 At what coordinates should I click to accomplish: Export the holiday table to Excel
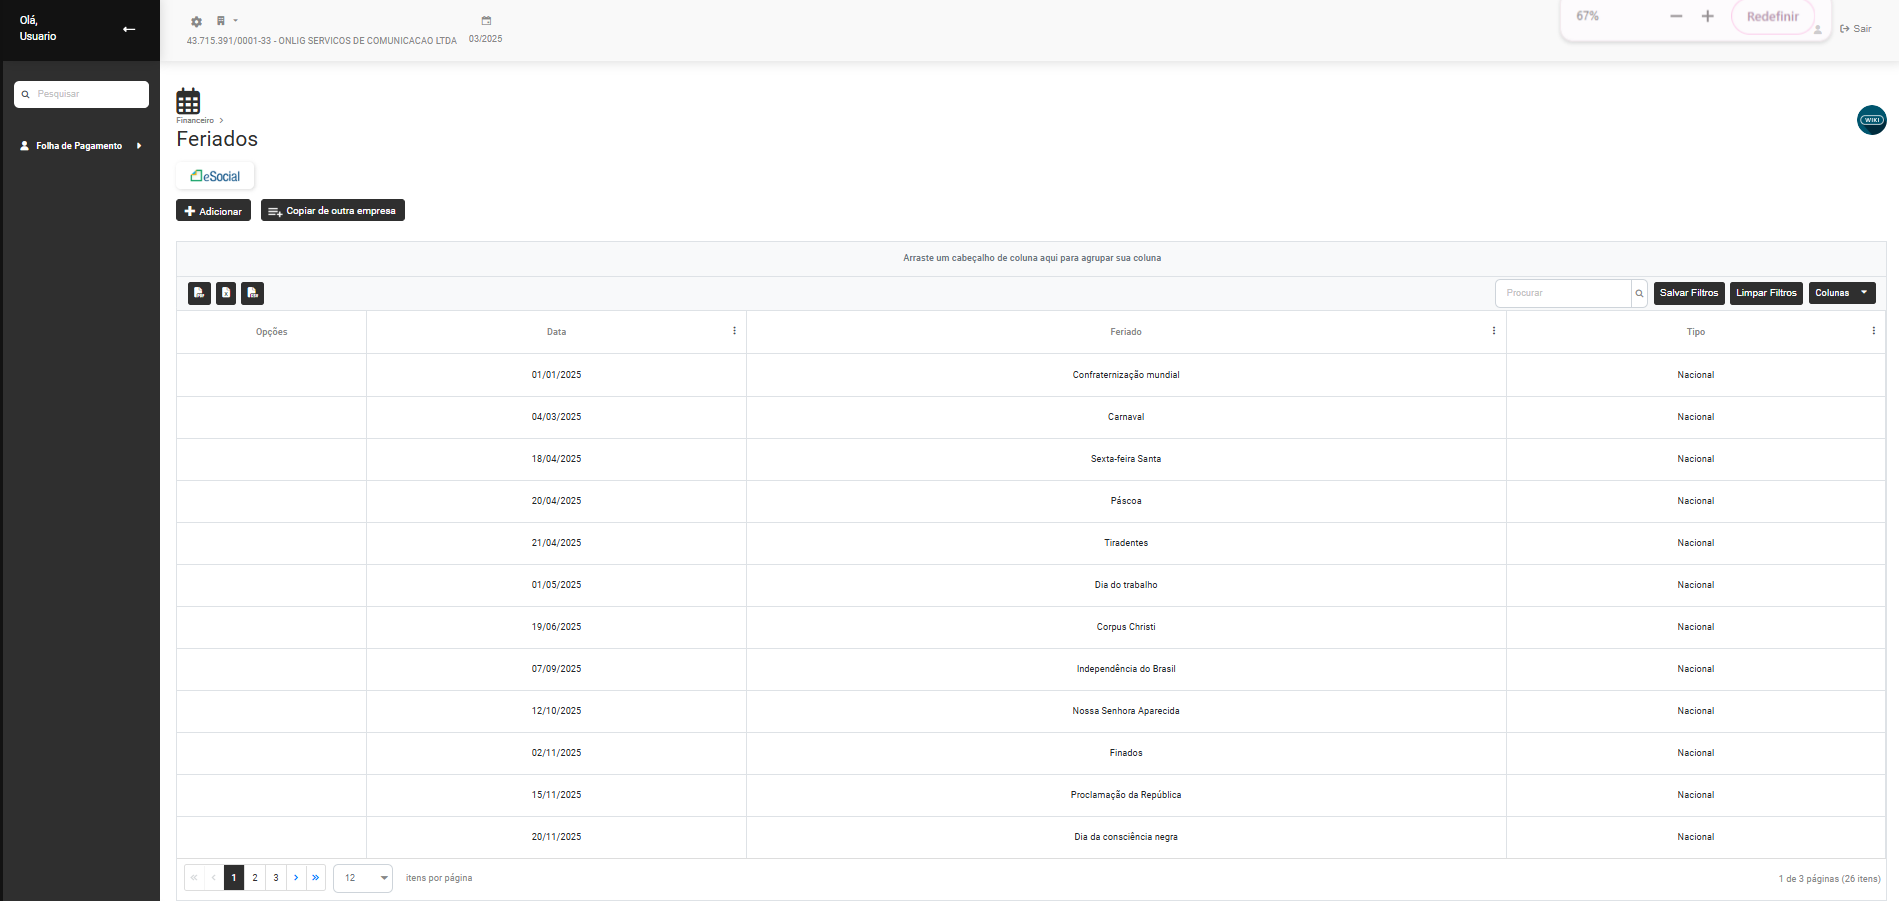pos(226,293)
